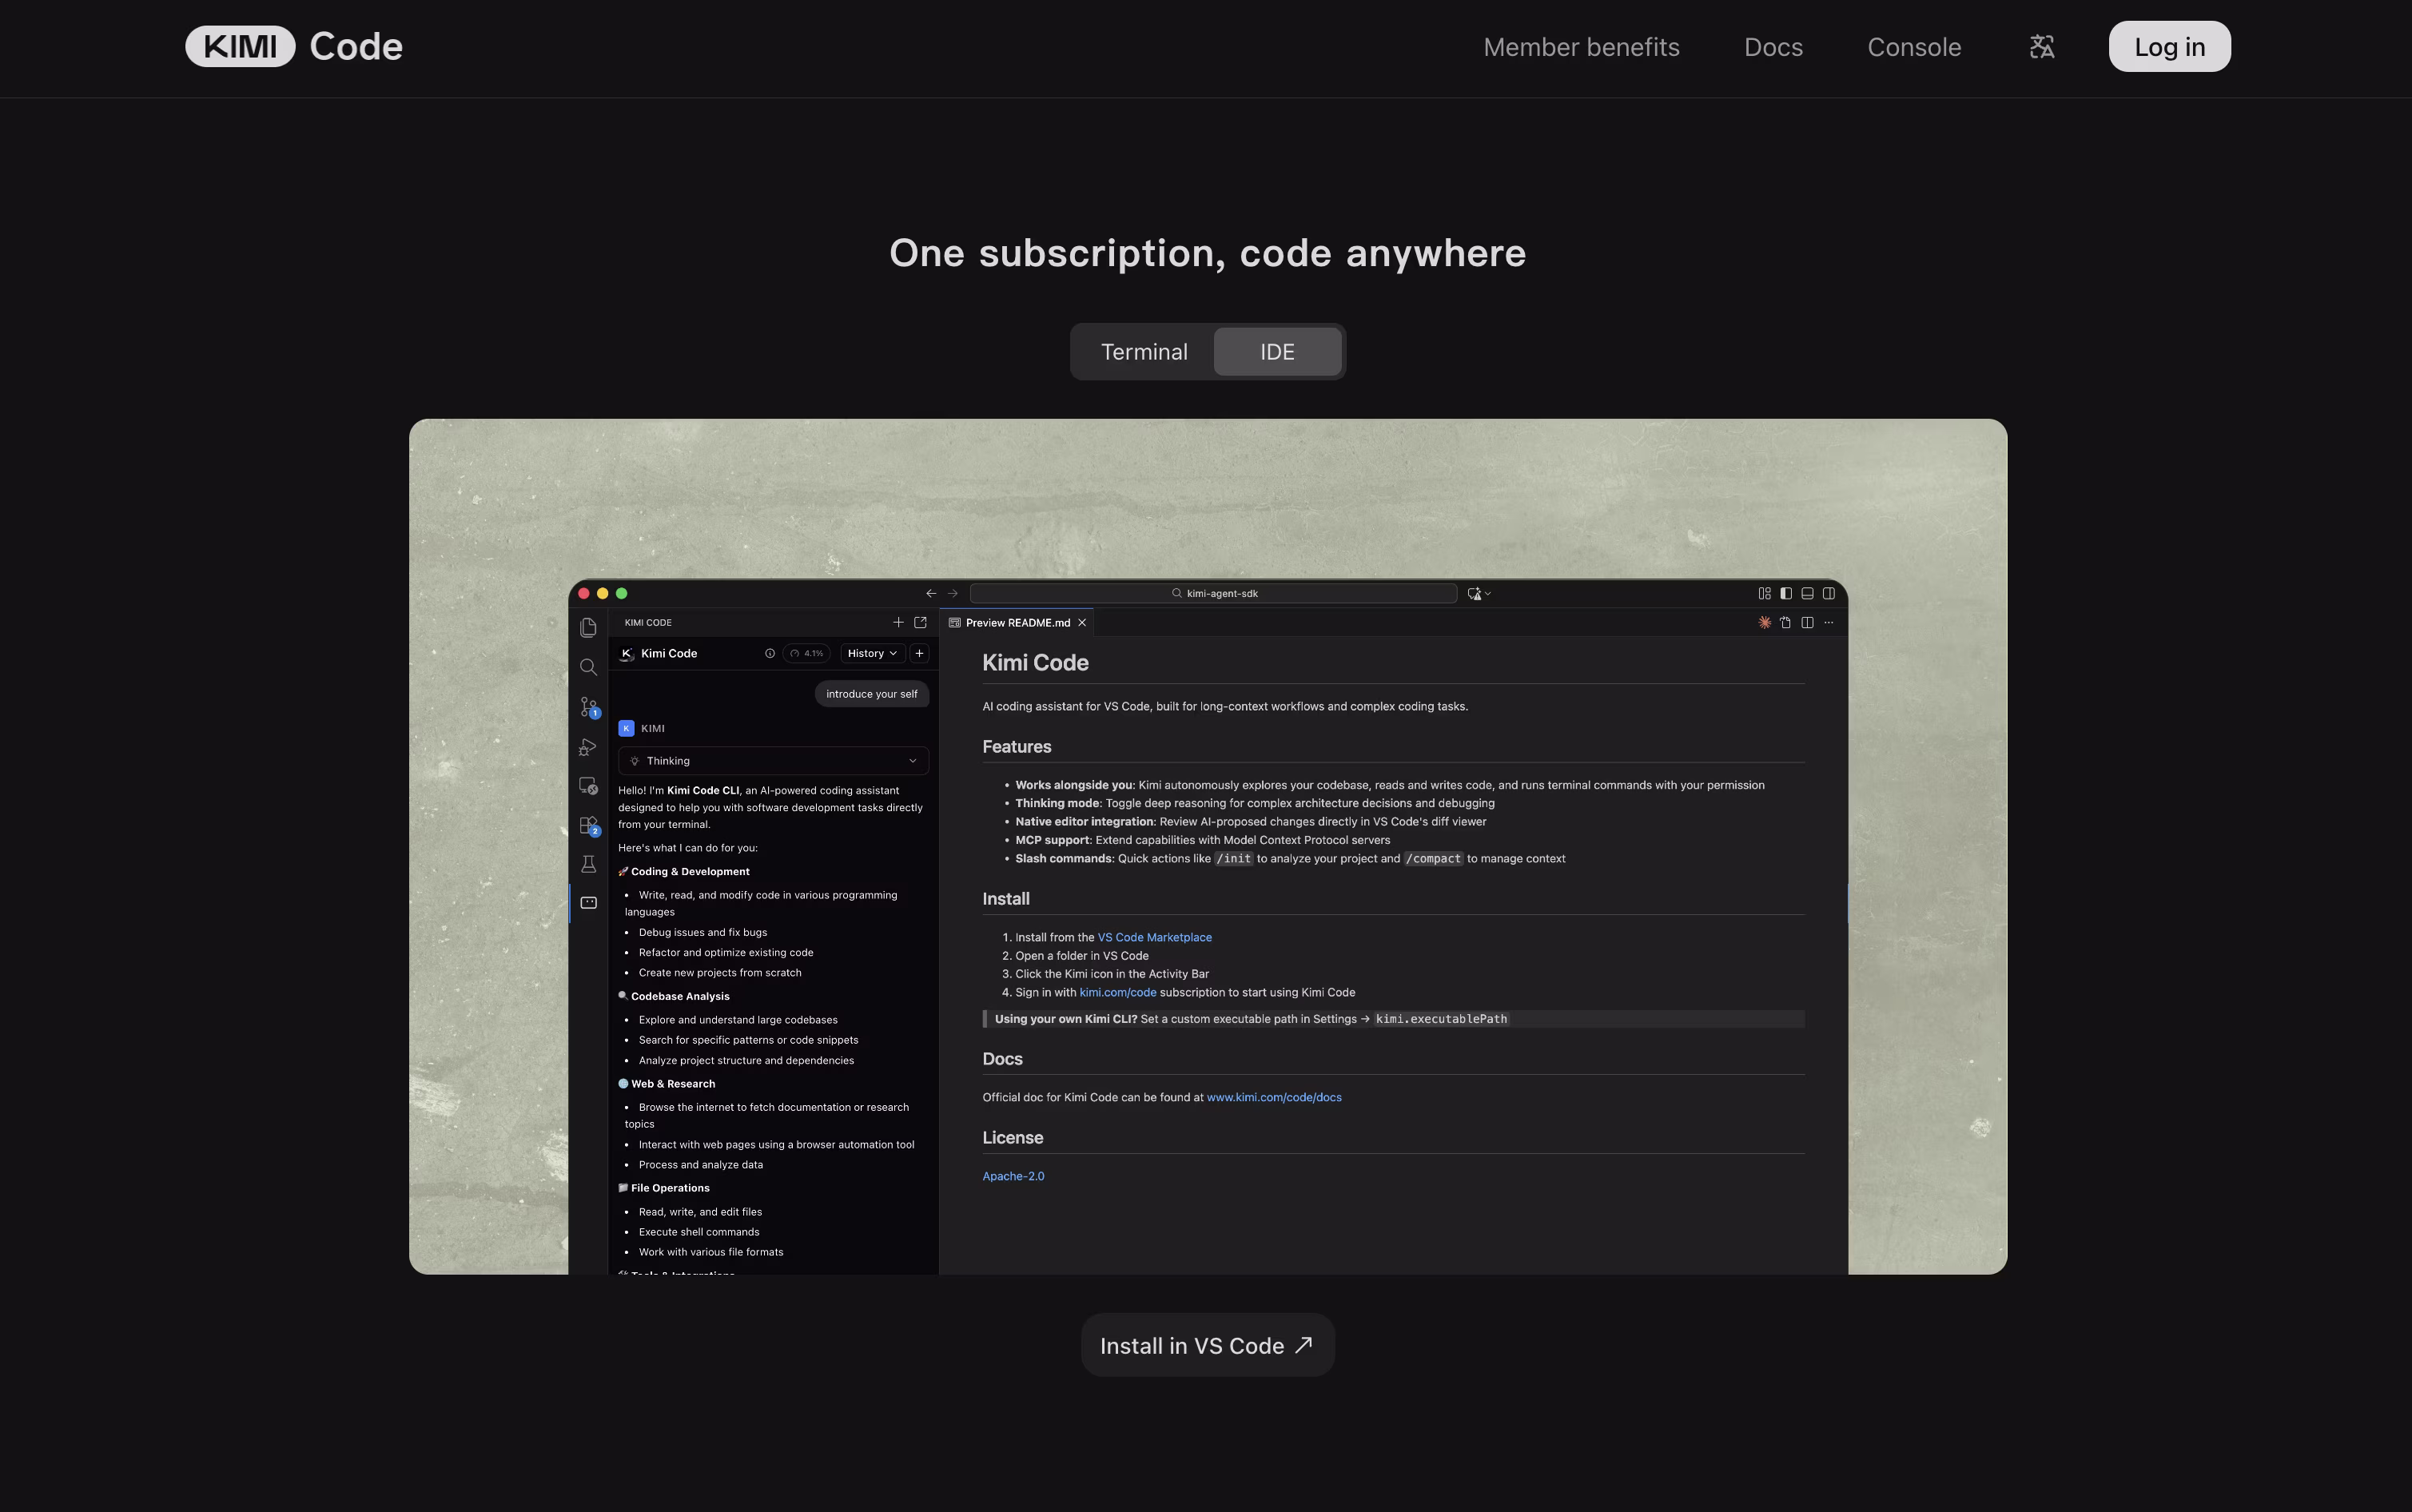
Task: Click the "/compact" code snippet
Action: [1433, 858]
